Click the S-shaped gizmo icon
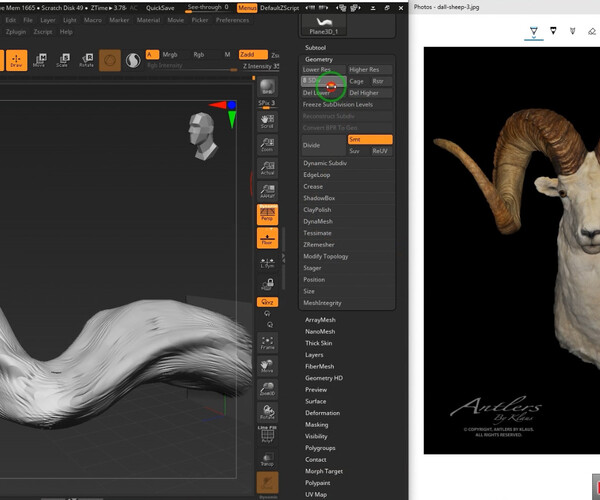 coord(133,60)
